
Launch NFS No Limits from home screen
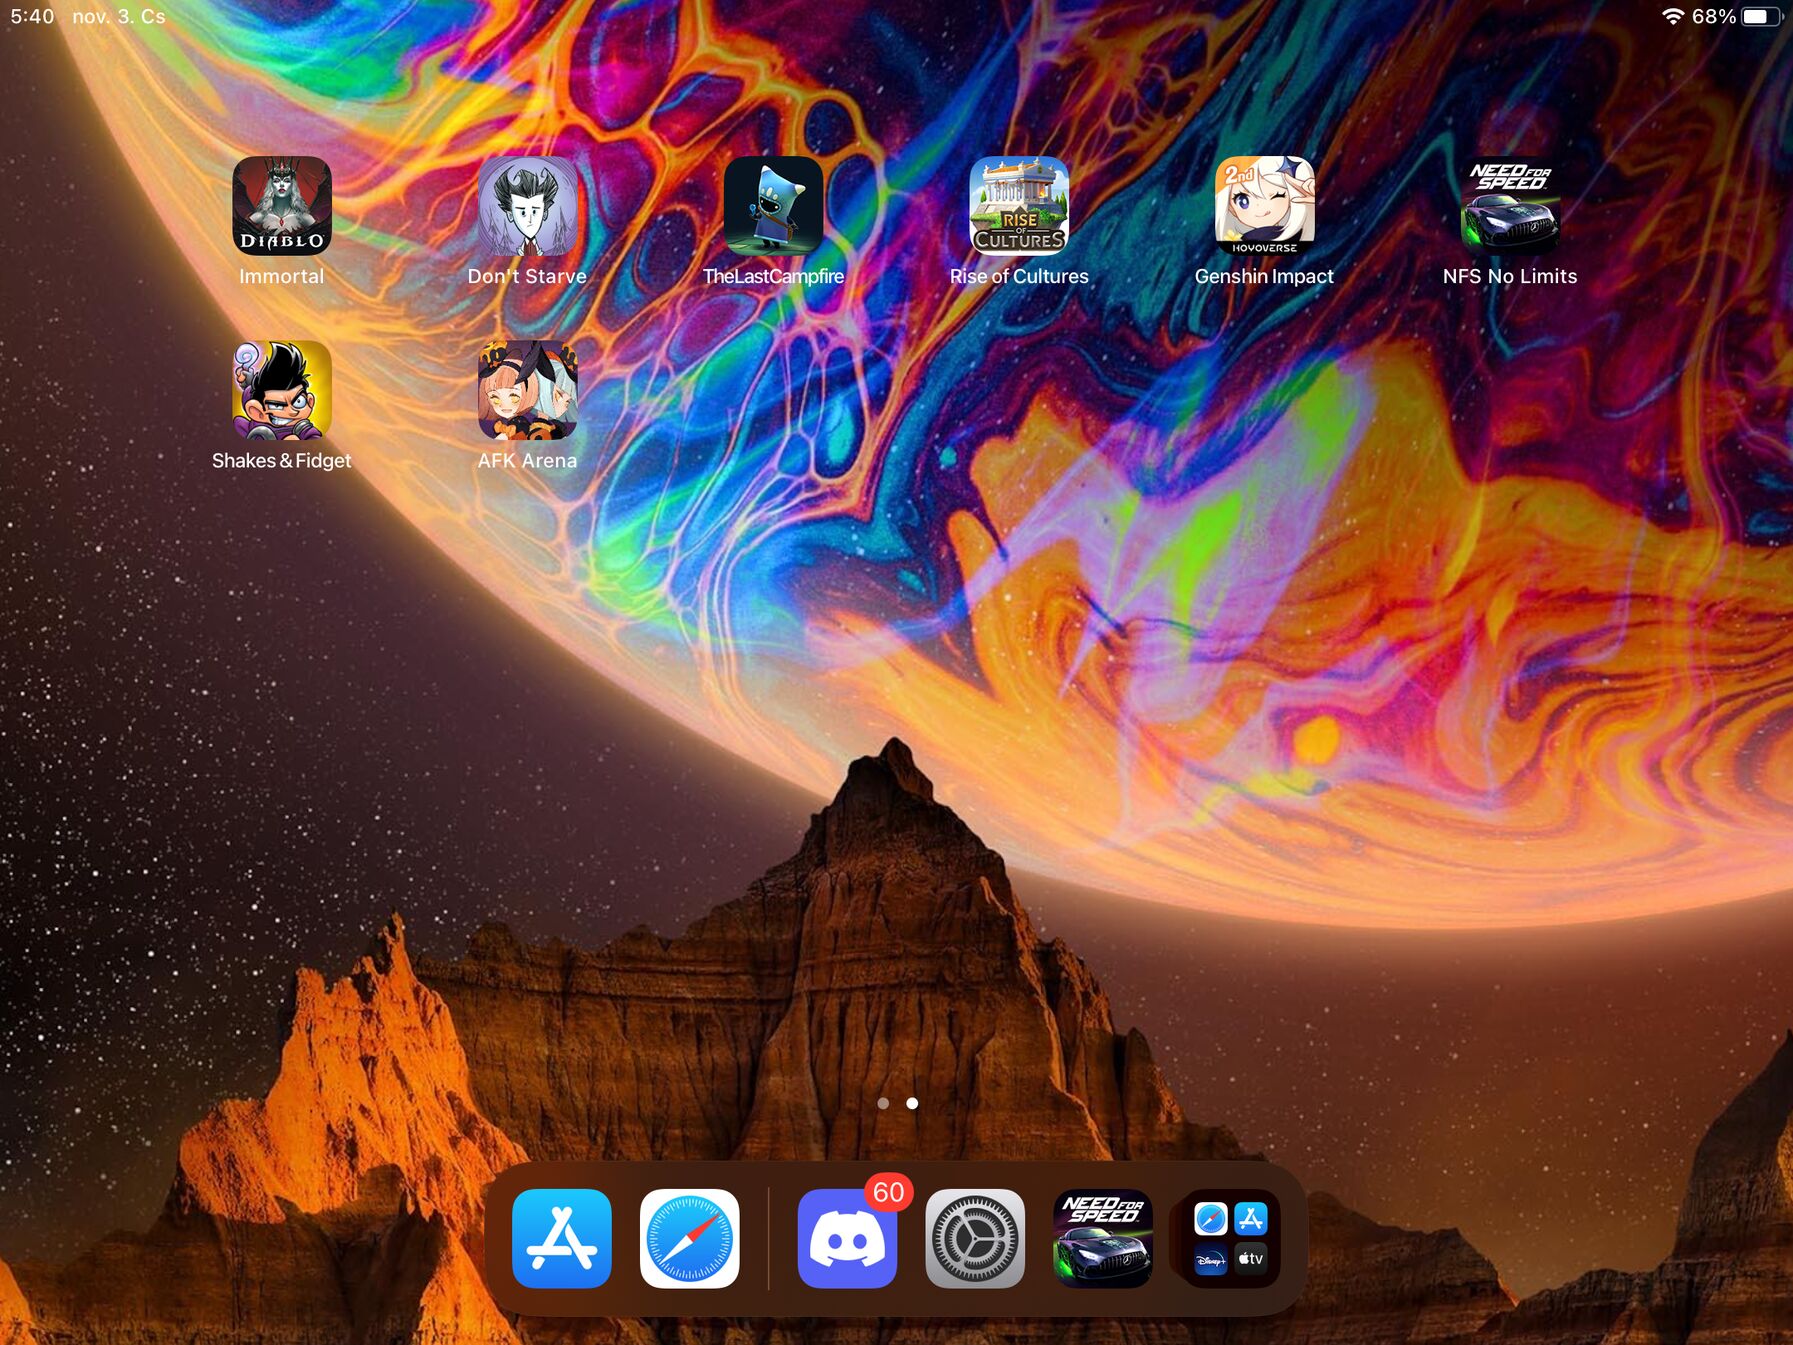click(x=1510, y=205)
